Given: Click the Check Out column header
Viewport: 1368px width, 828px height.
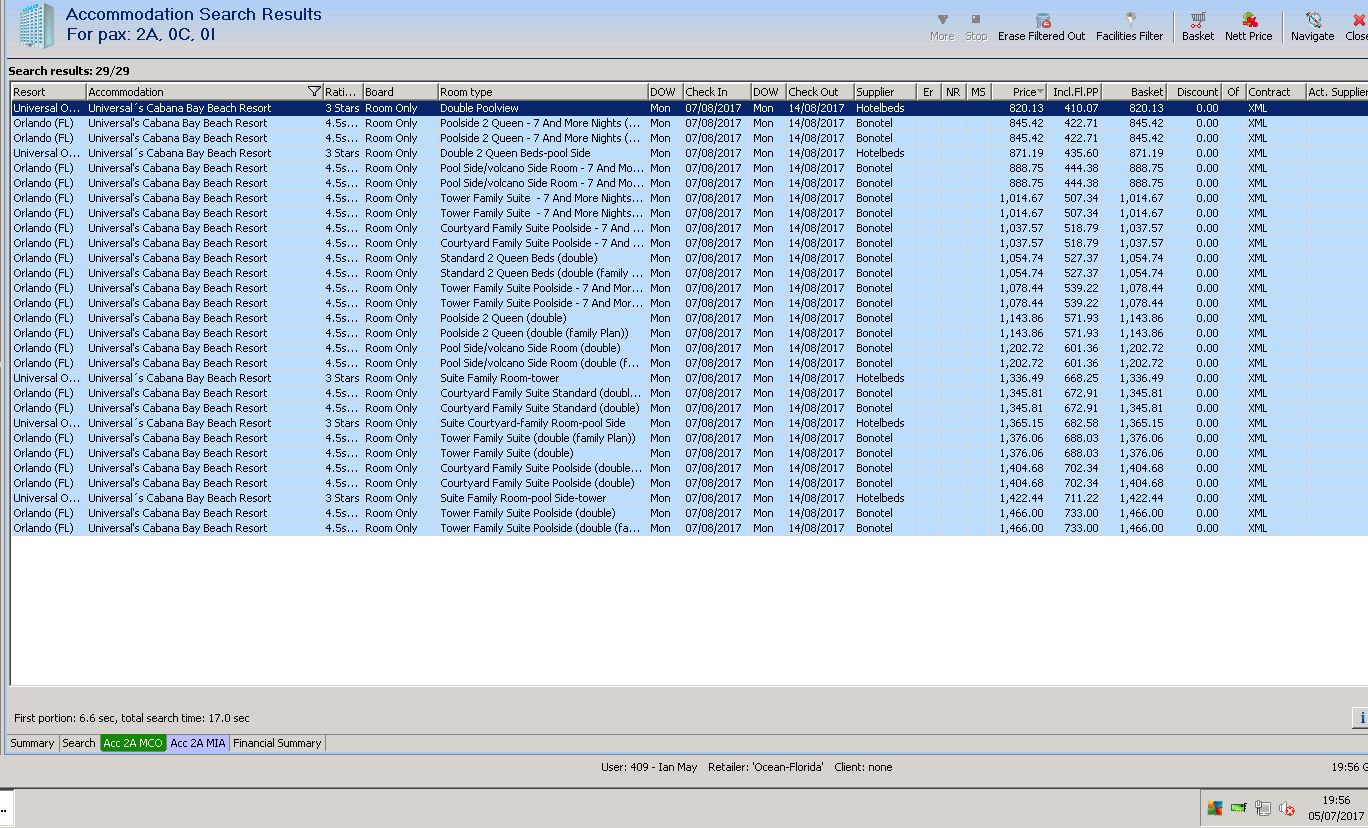Looking at the screenshot, I should [818, 92].
